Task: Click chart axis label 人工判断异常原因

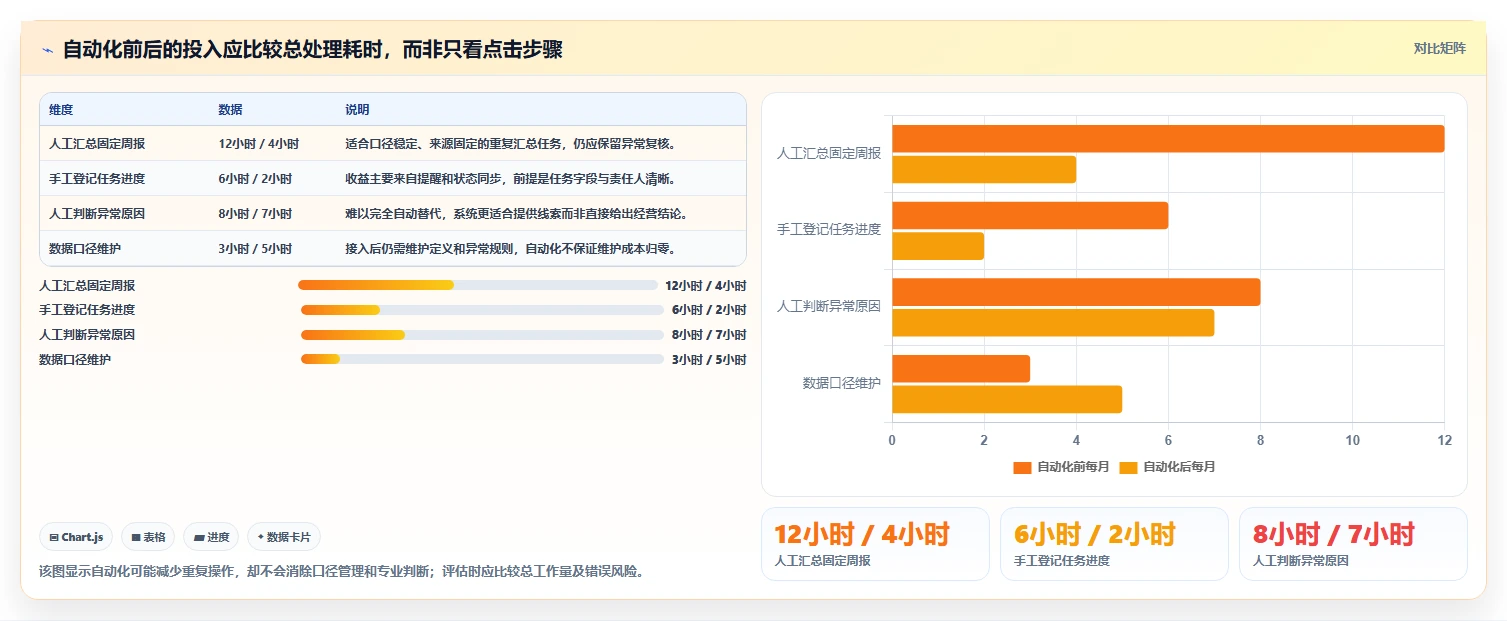Action: (829, 307)
